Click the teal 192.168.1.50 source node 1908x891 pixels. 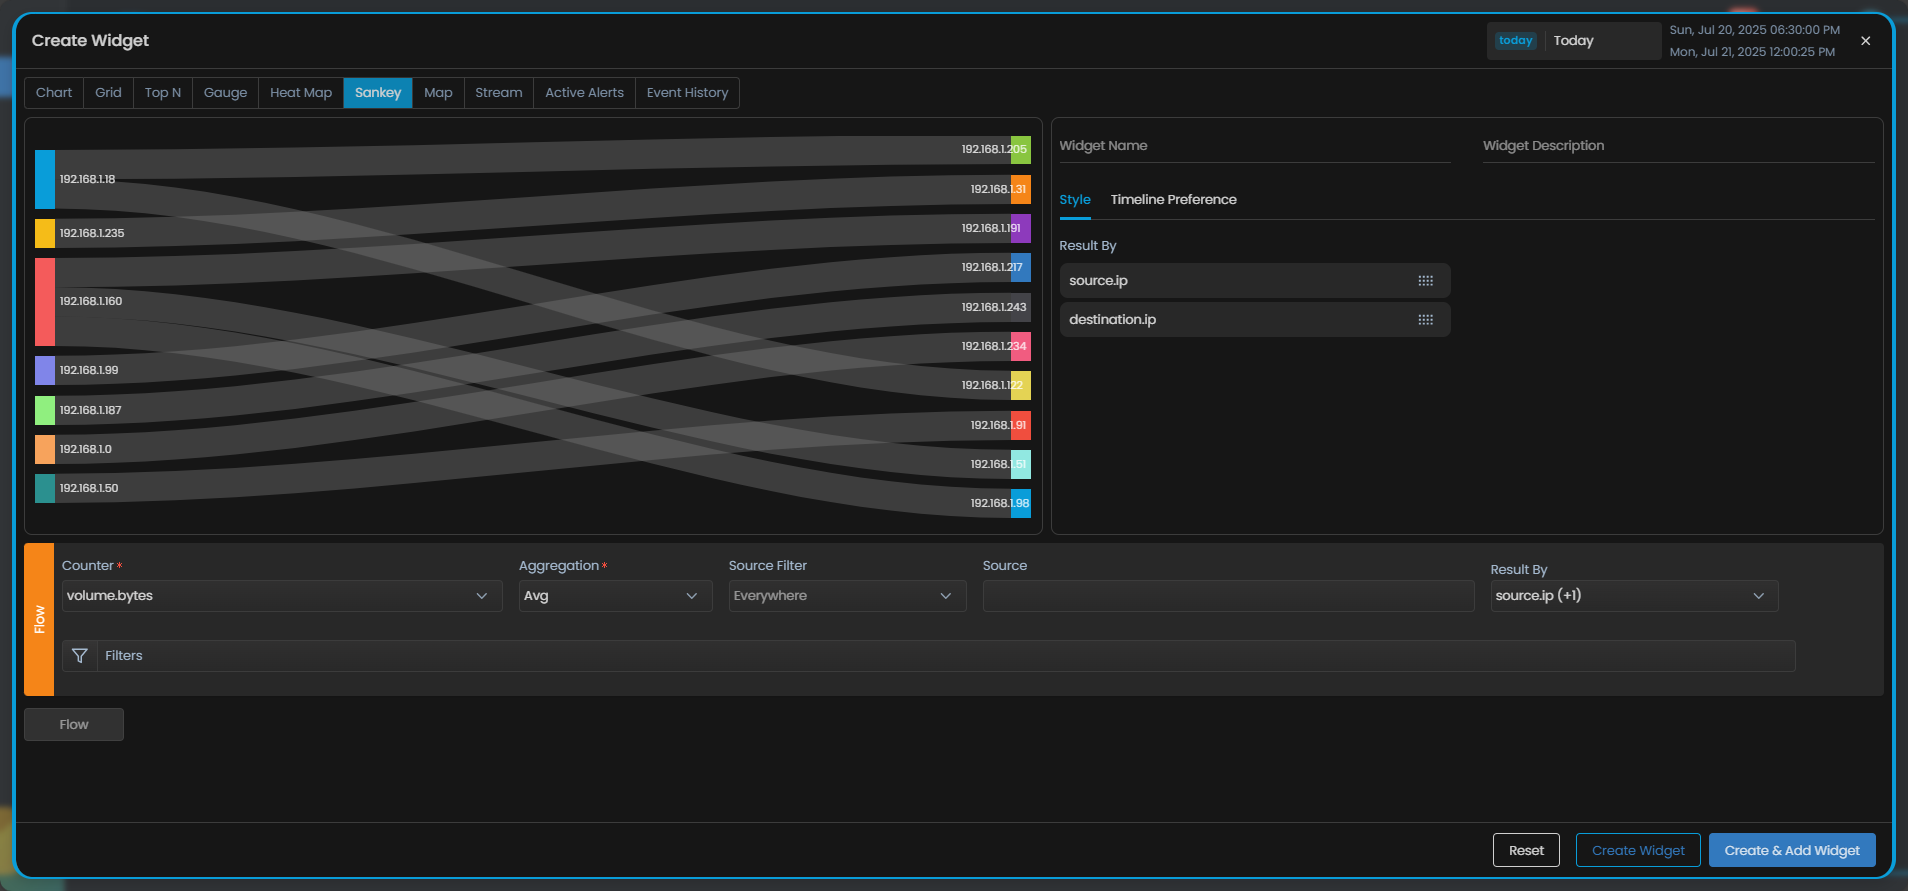(x=45, y=488)
